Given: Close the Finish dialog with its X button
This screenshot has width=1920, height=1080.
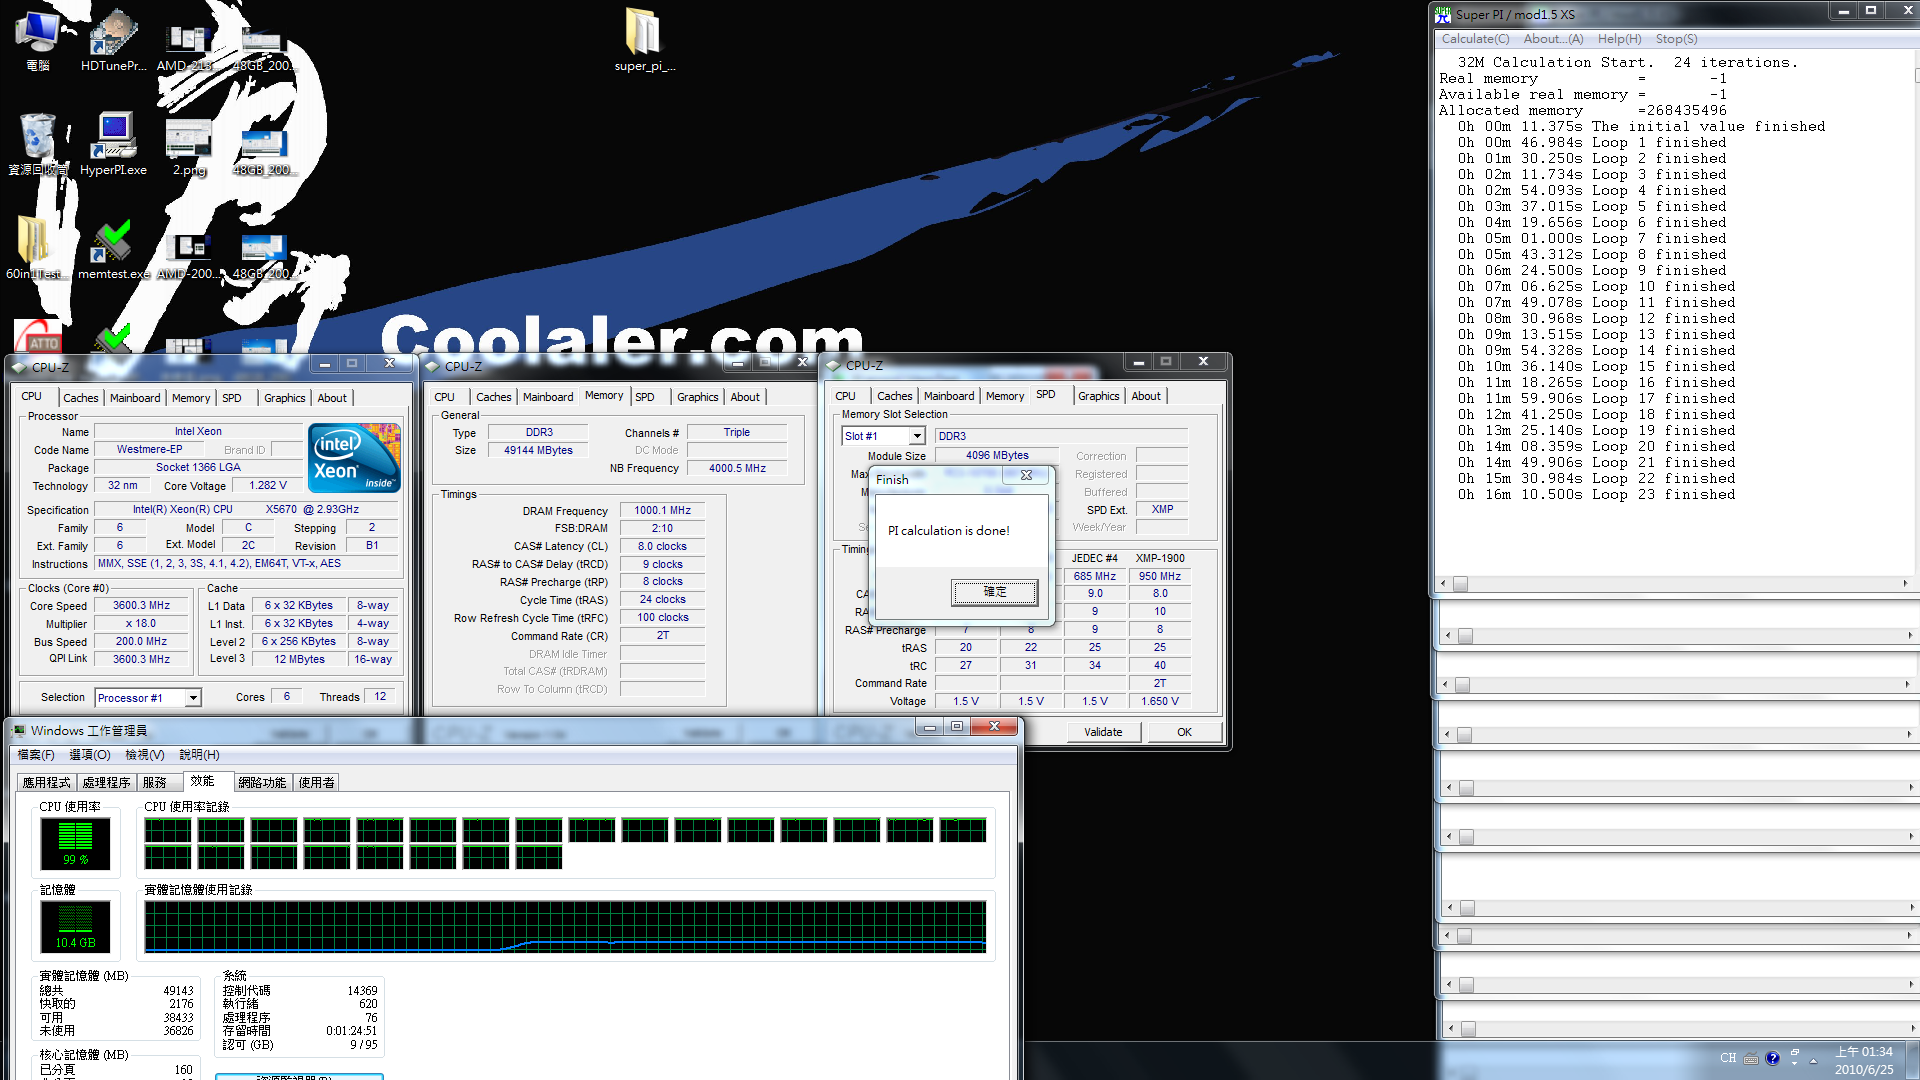Looking at the screenshot, I should pos(1026,475).
